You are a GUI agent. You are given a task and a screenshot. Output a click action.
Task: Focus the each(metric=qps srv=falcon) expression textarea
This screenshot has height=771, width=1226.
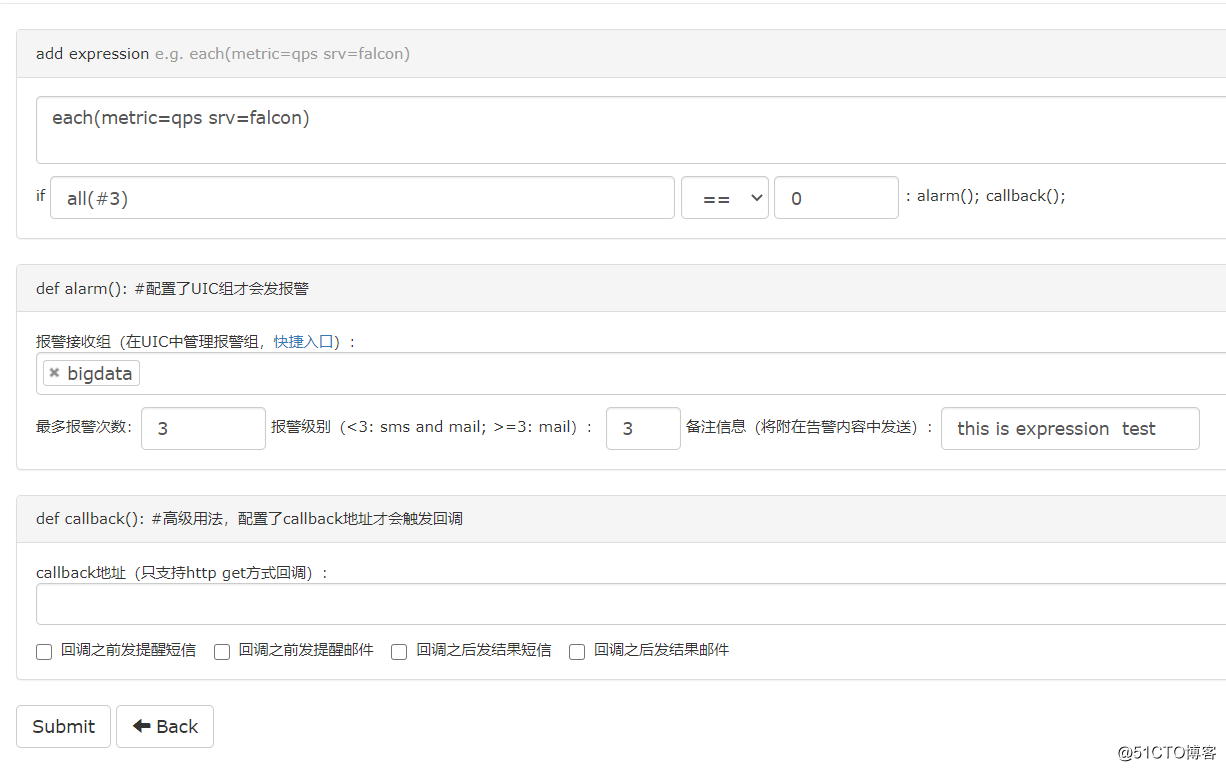point(631,130)
